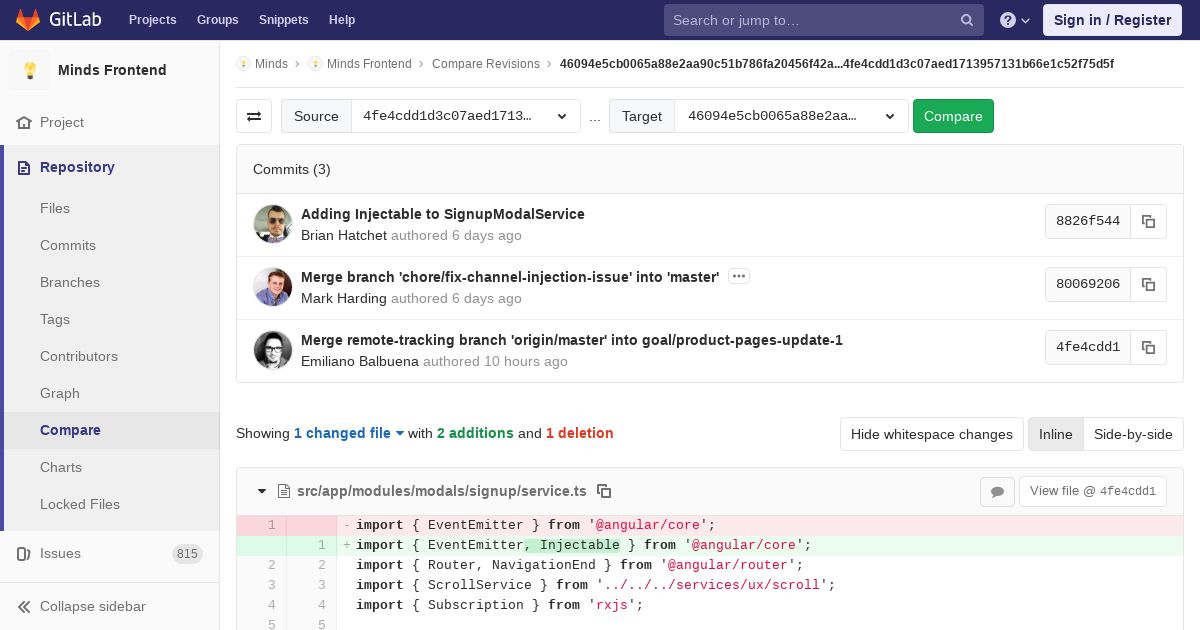Swap source and target revisions button

click(x=254, y=116)
